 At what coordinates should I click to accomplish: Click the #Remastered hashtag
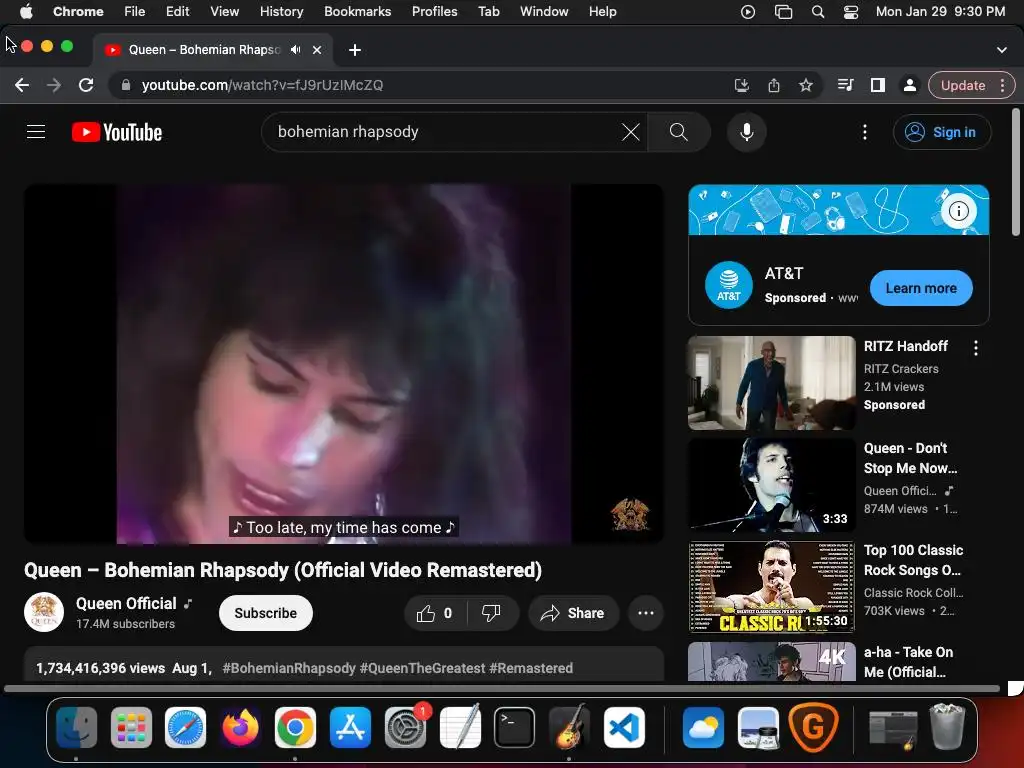(x=531, y=668)
